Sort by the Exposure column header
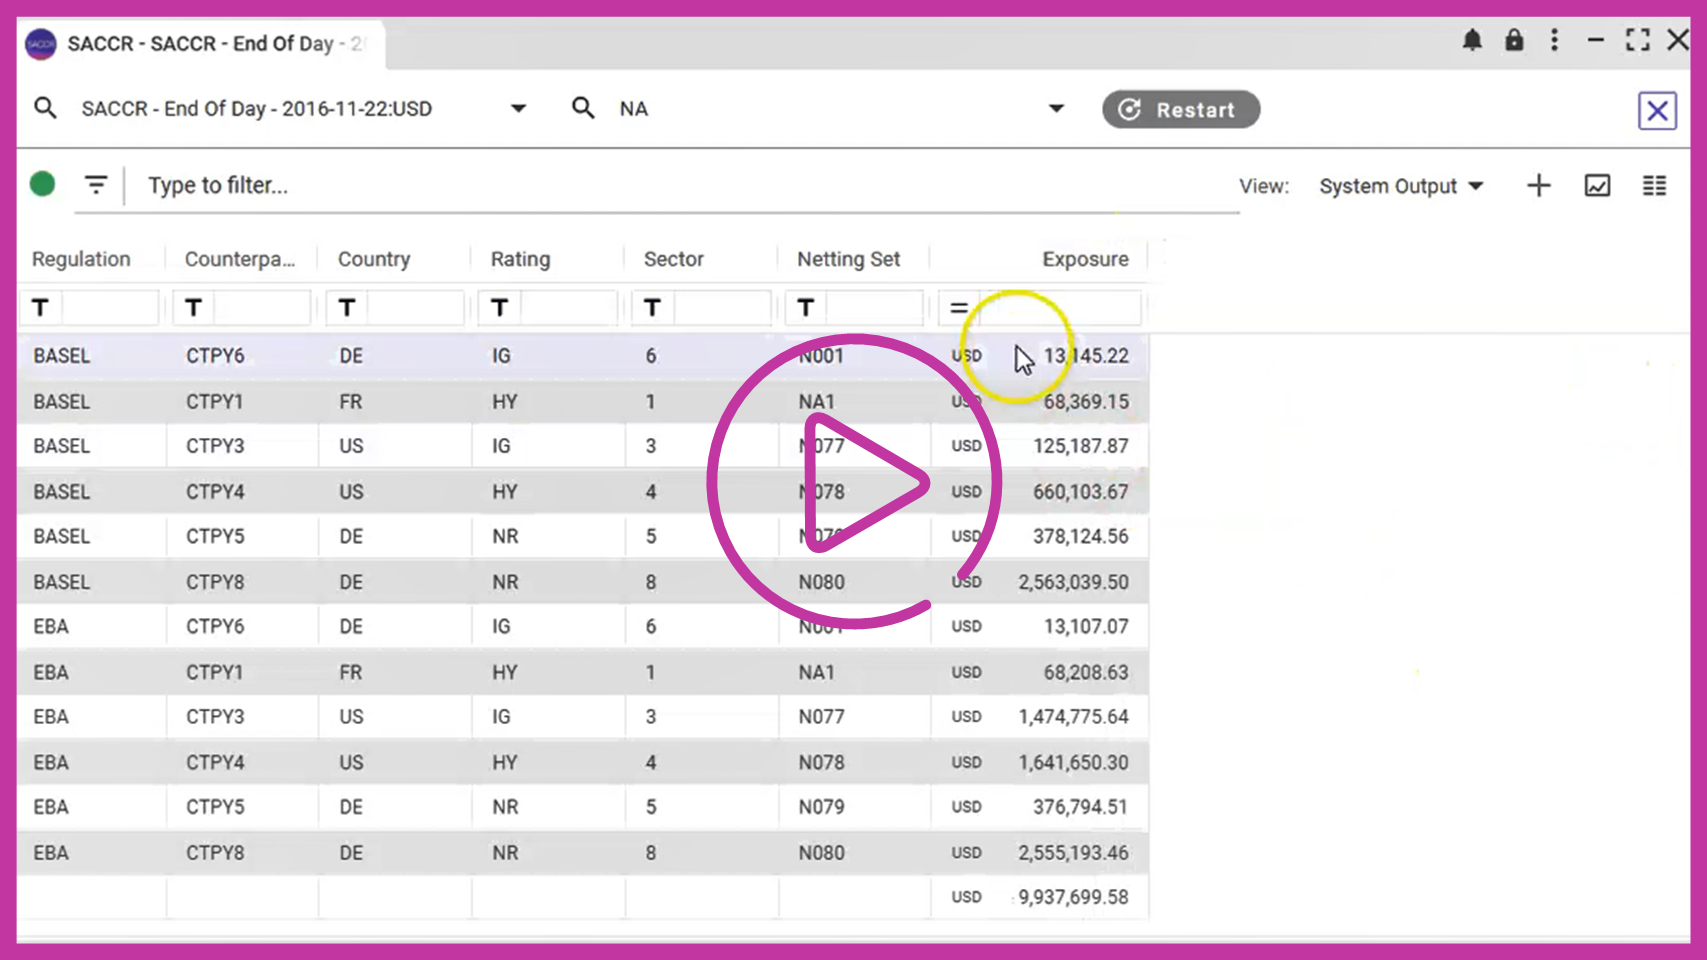The width and height of the screenshot is (1707, 960). click(1085, 259)
